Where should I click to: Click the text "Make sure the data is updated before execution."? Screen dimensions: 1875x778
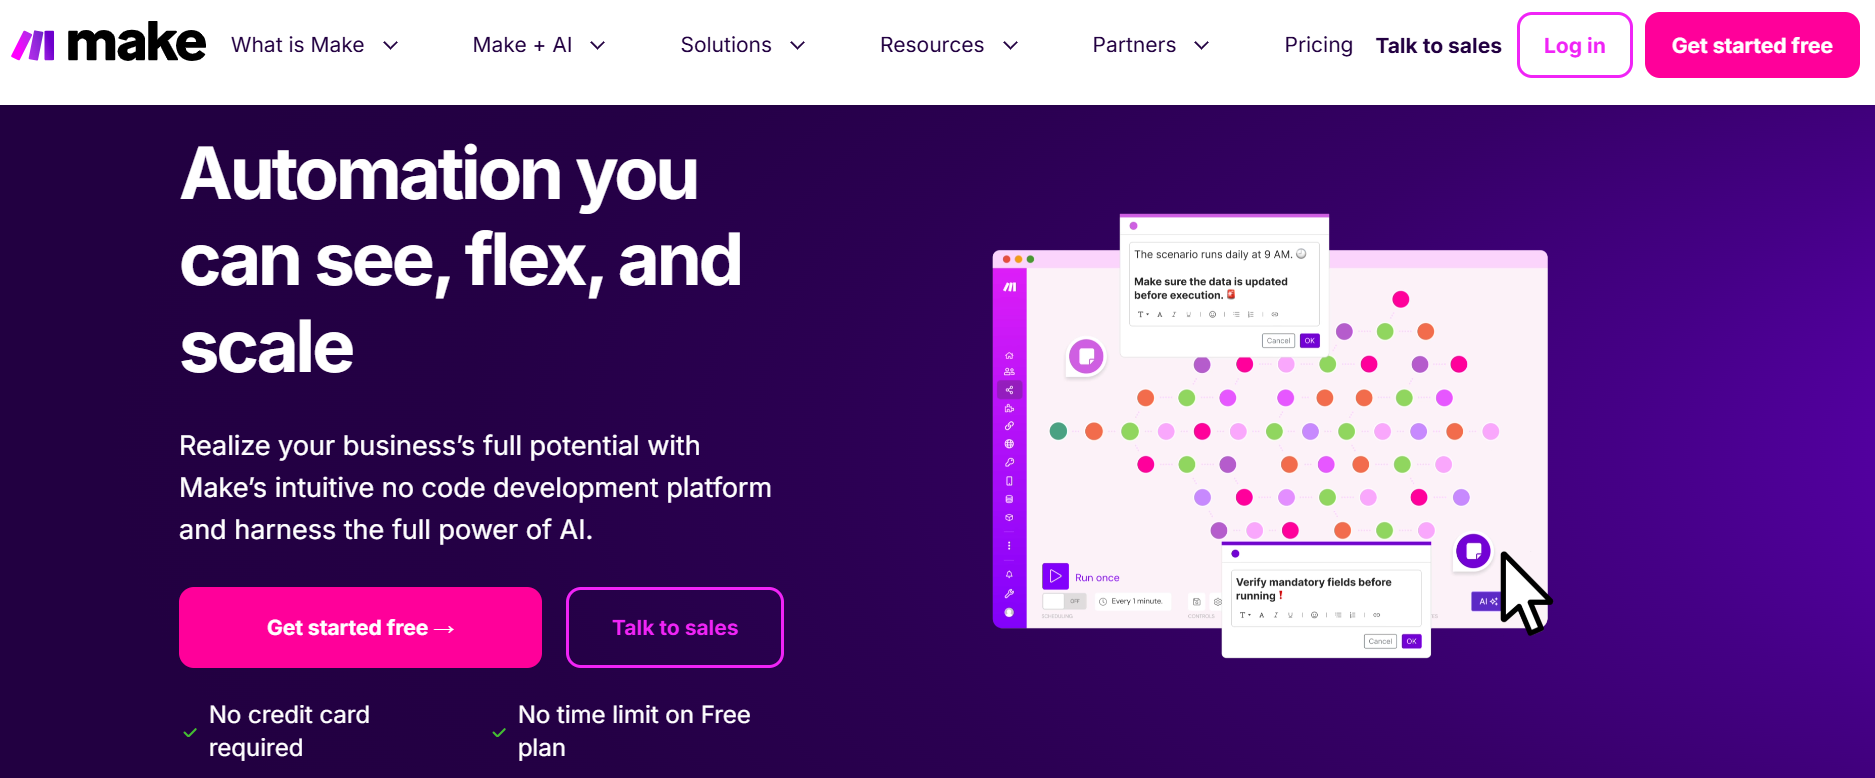pyautogui.click(x=1210, y=288)
